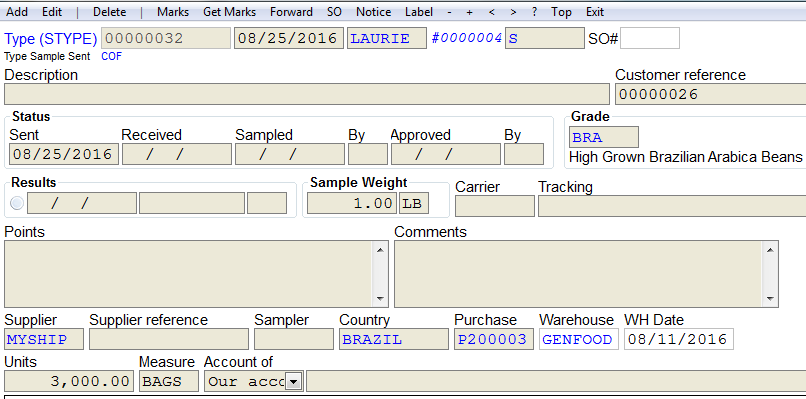Click the High Grown Brazilian Arabica Beans text
The width and height of the screenshot is (806, 399).
click(x=686, y=157)
